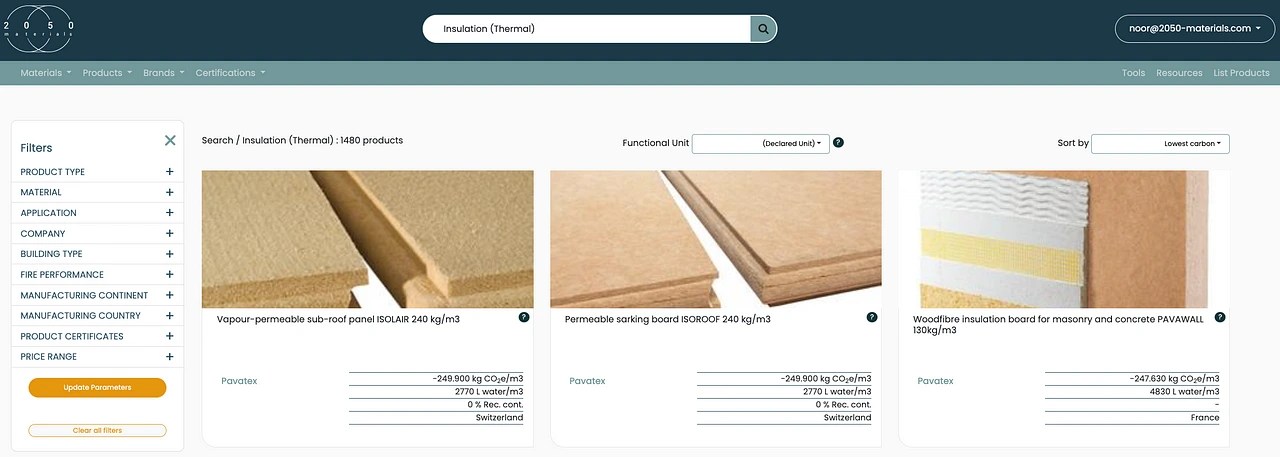The width and height of the screenshot is (1280, 457).
Task: Expand the MANUFACTURING CONTINENT filter
Action: tap(170, 295)
